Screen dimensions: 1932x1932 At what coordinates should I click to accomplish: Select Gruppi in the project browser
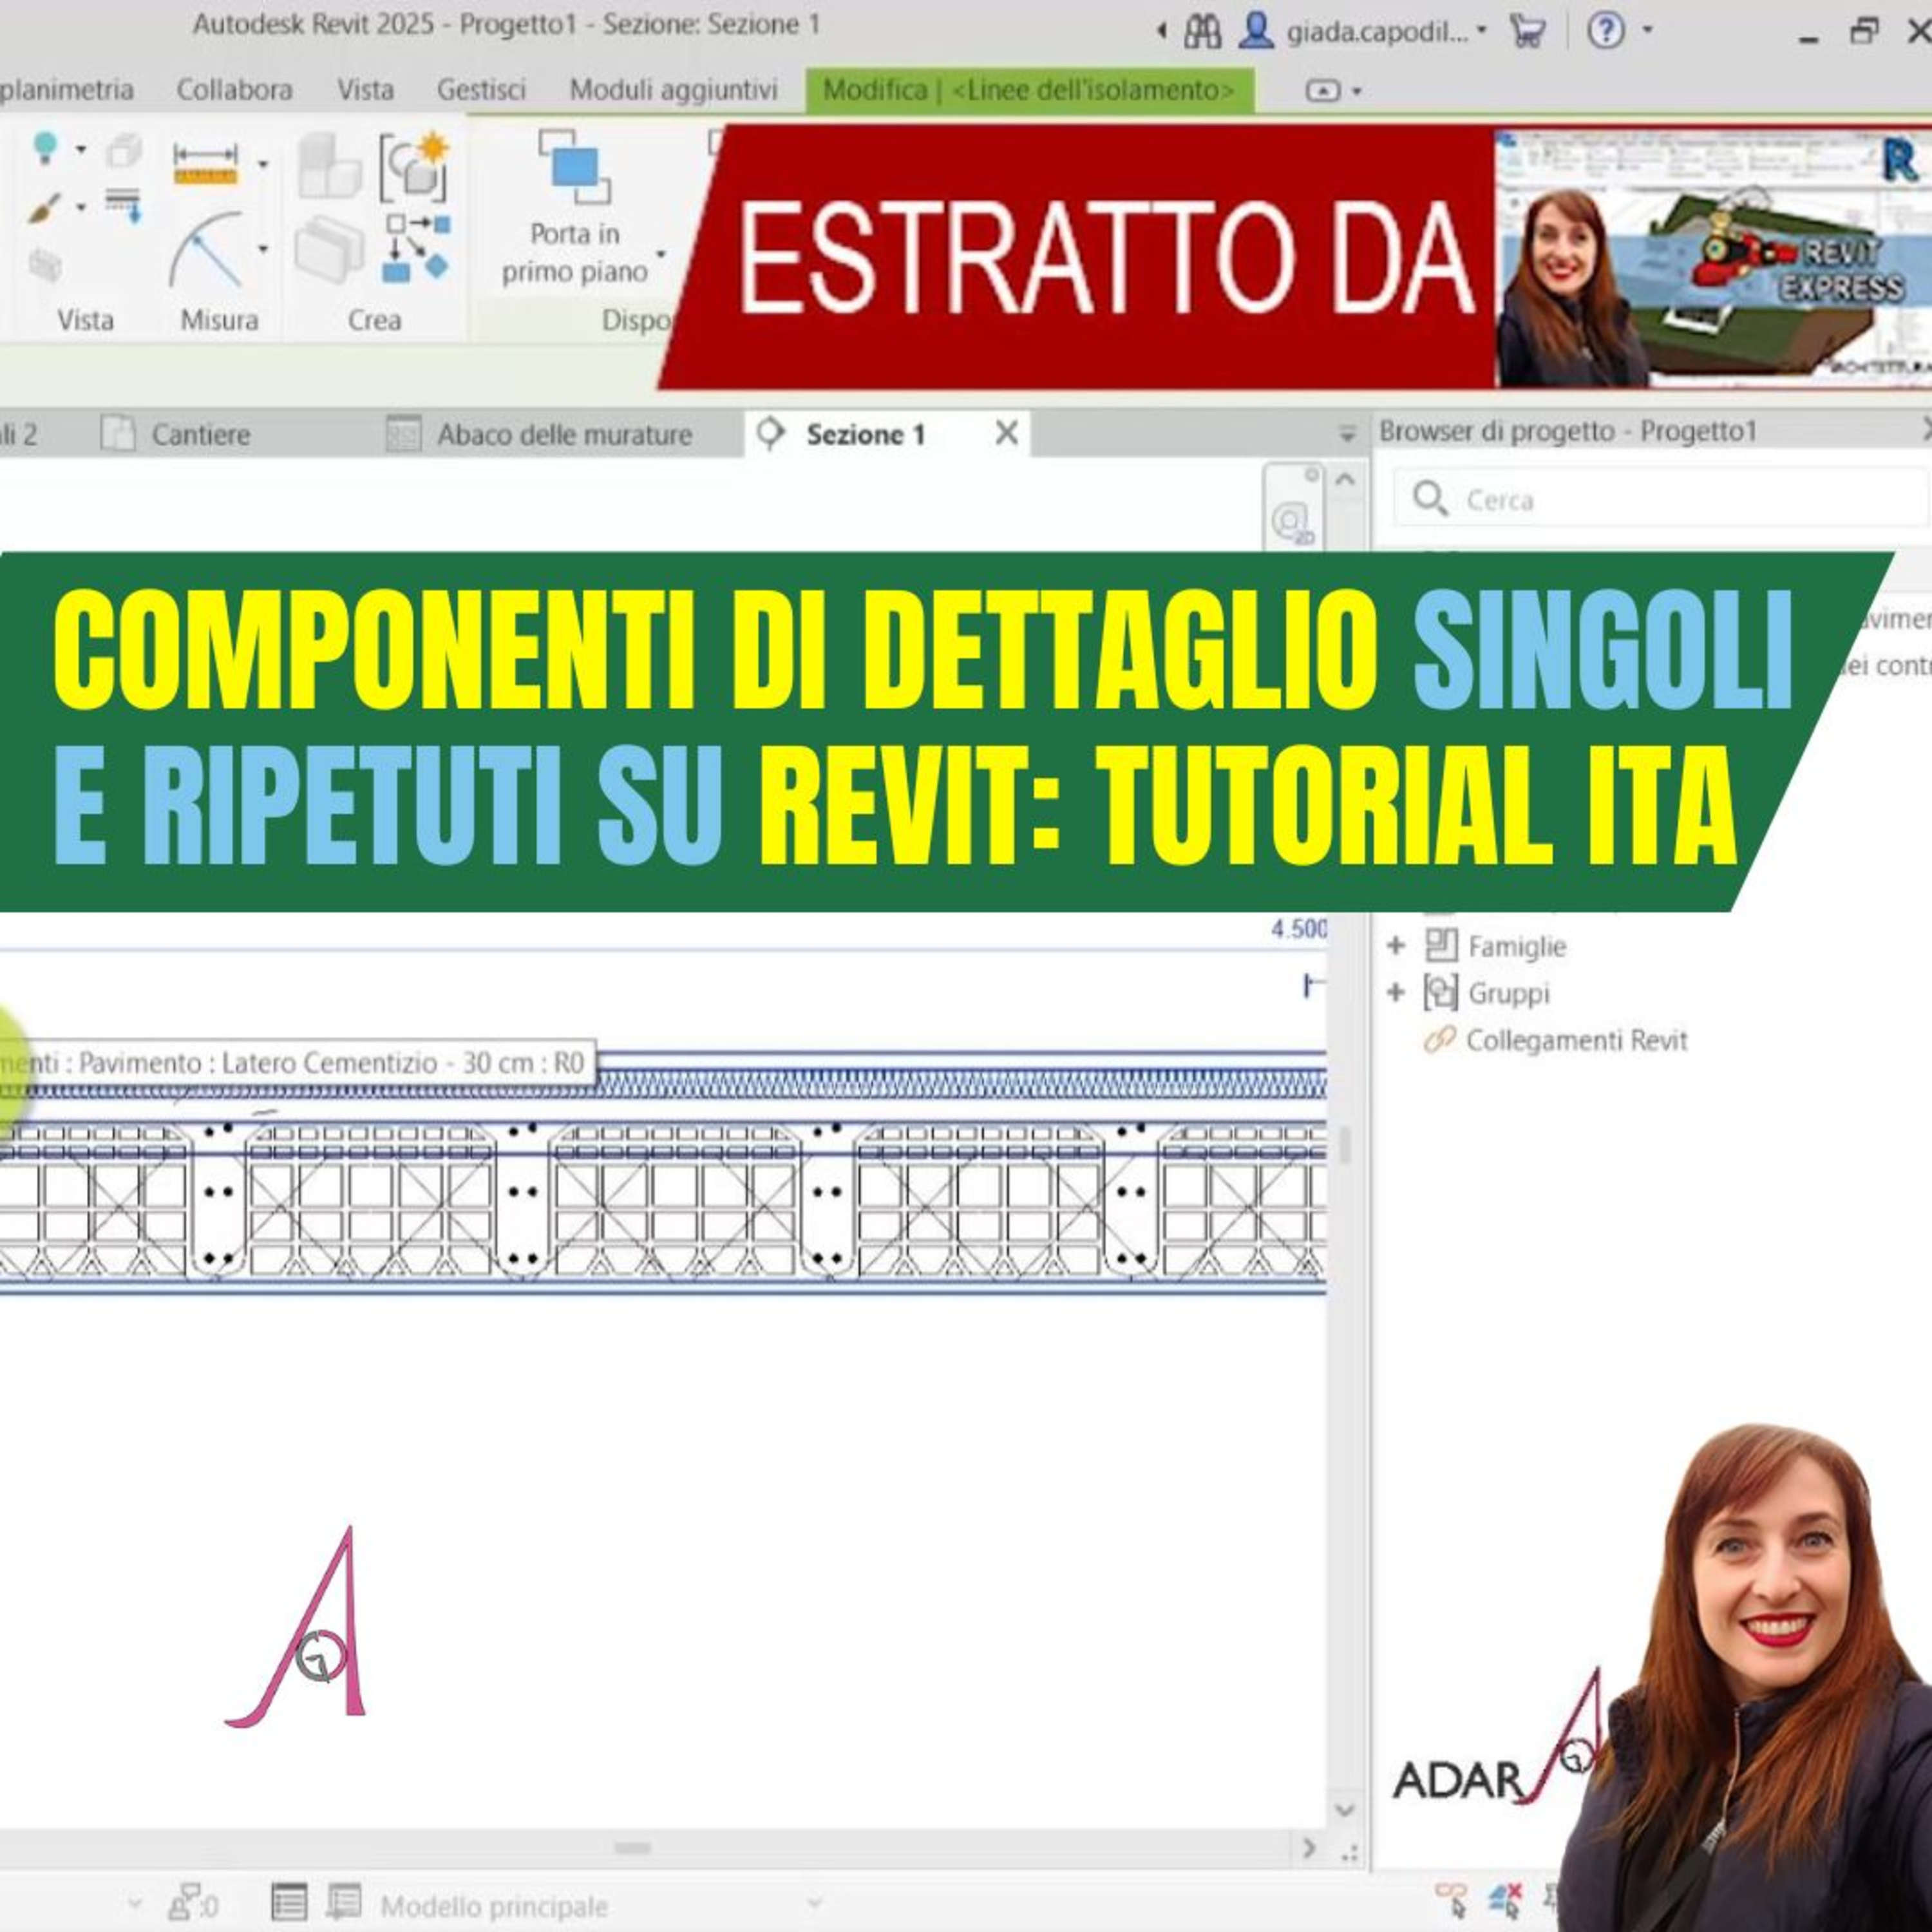1509,993
